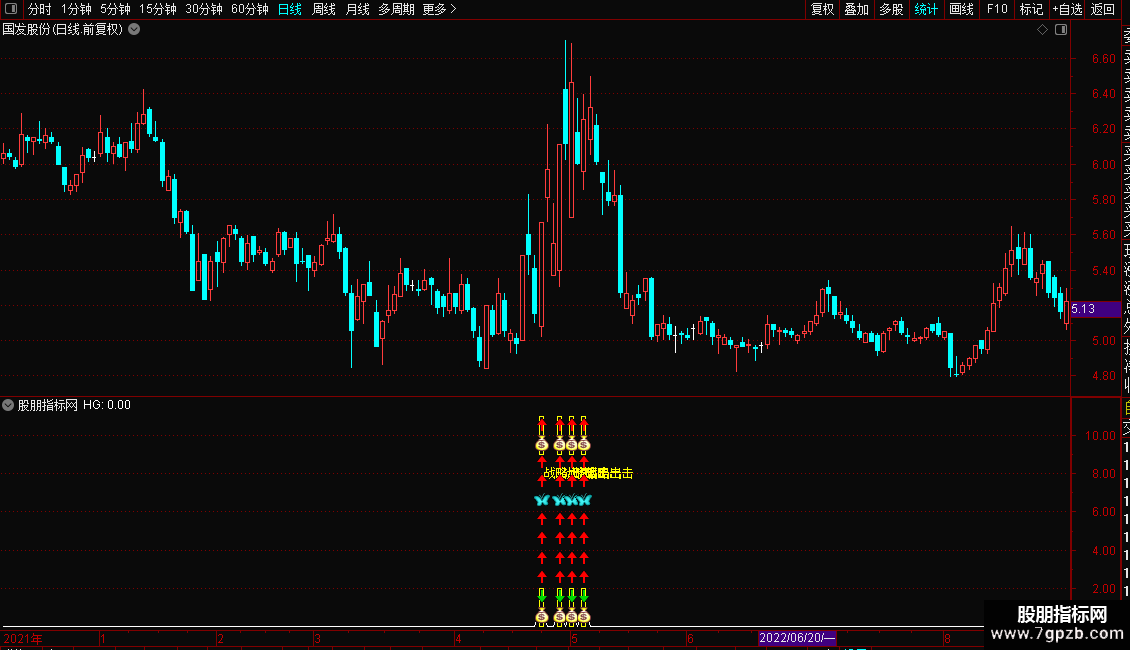
Task: Click the diamond icon above the price chart
Action: click(x=1042, y=29)
